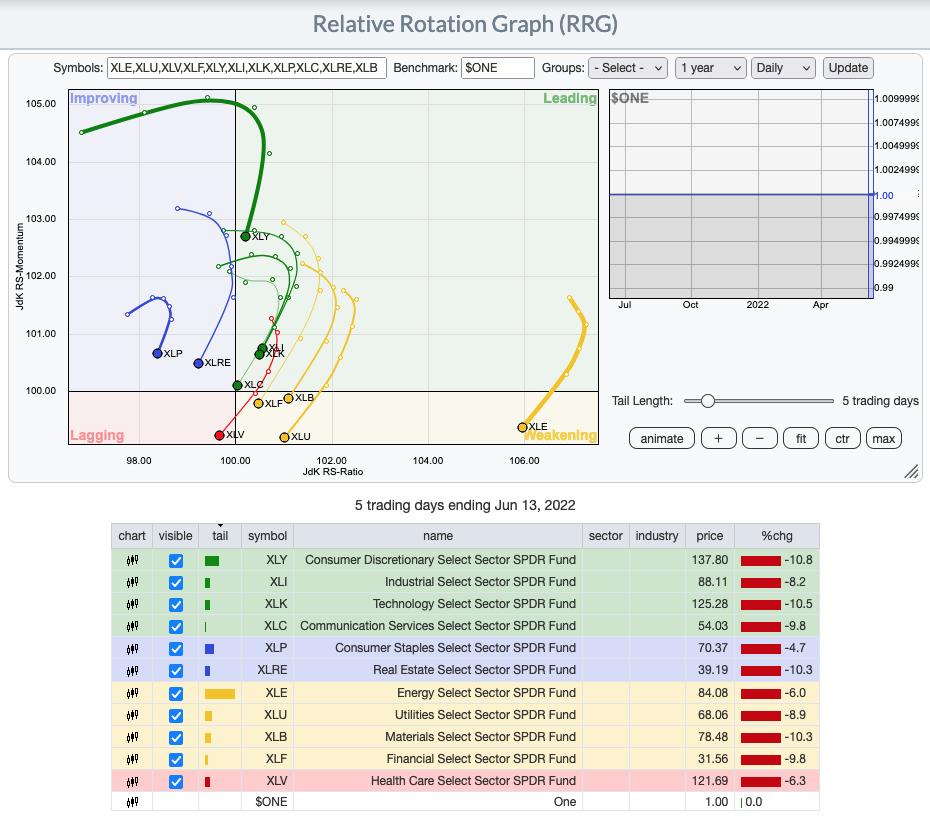
Task: Sort table by %chg column
Action: [x=777, y=536]
